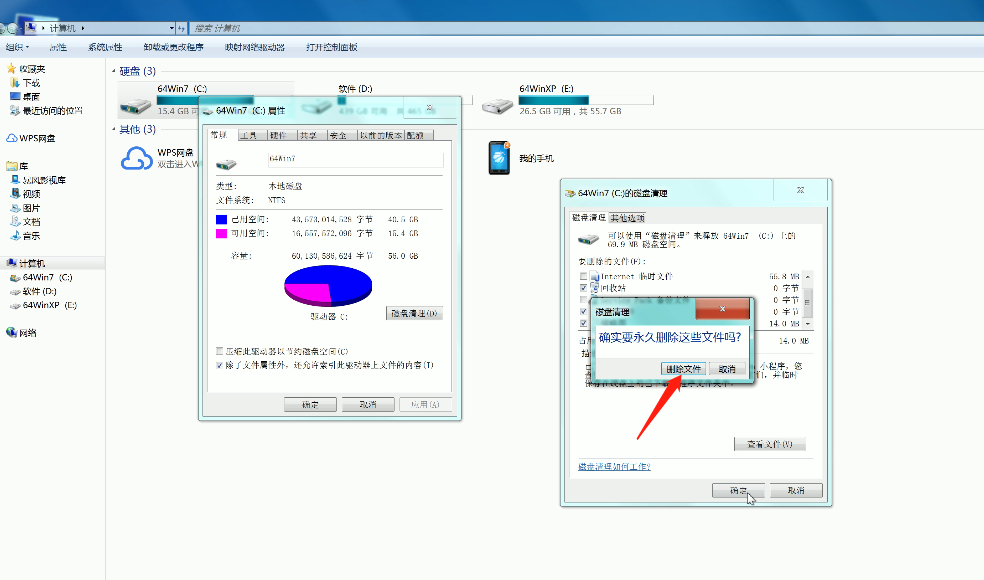Select WPS网盘 in the sidebar
984x580 pixels.
coord(37,138)
